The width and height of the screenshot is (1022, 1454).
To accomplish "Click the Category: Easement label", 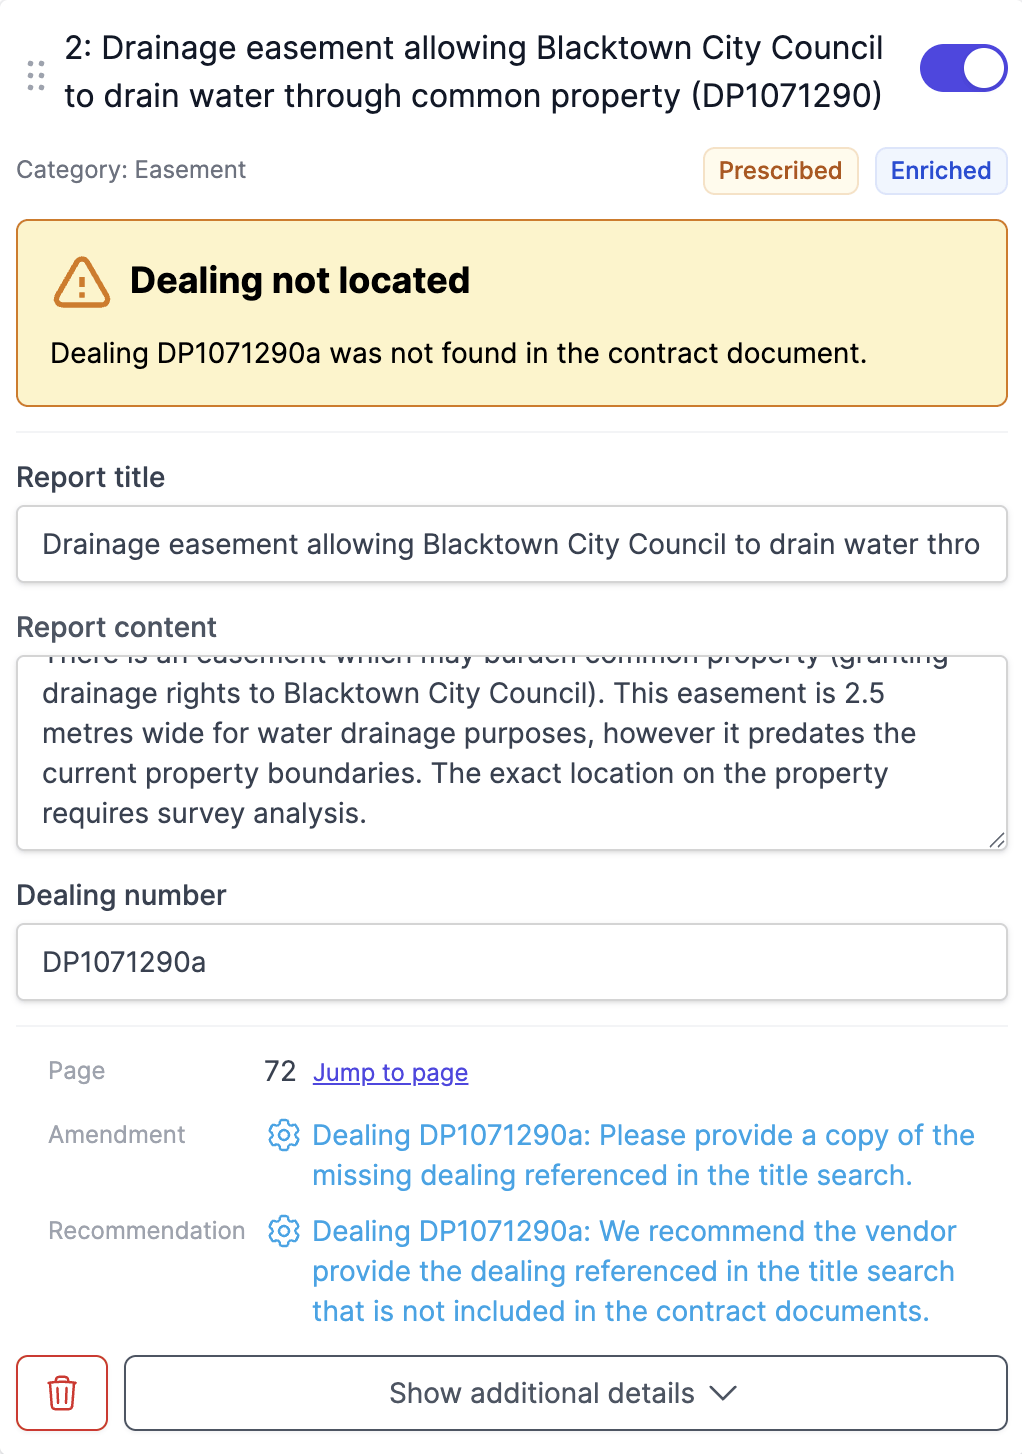I will [x=131, y=170].
